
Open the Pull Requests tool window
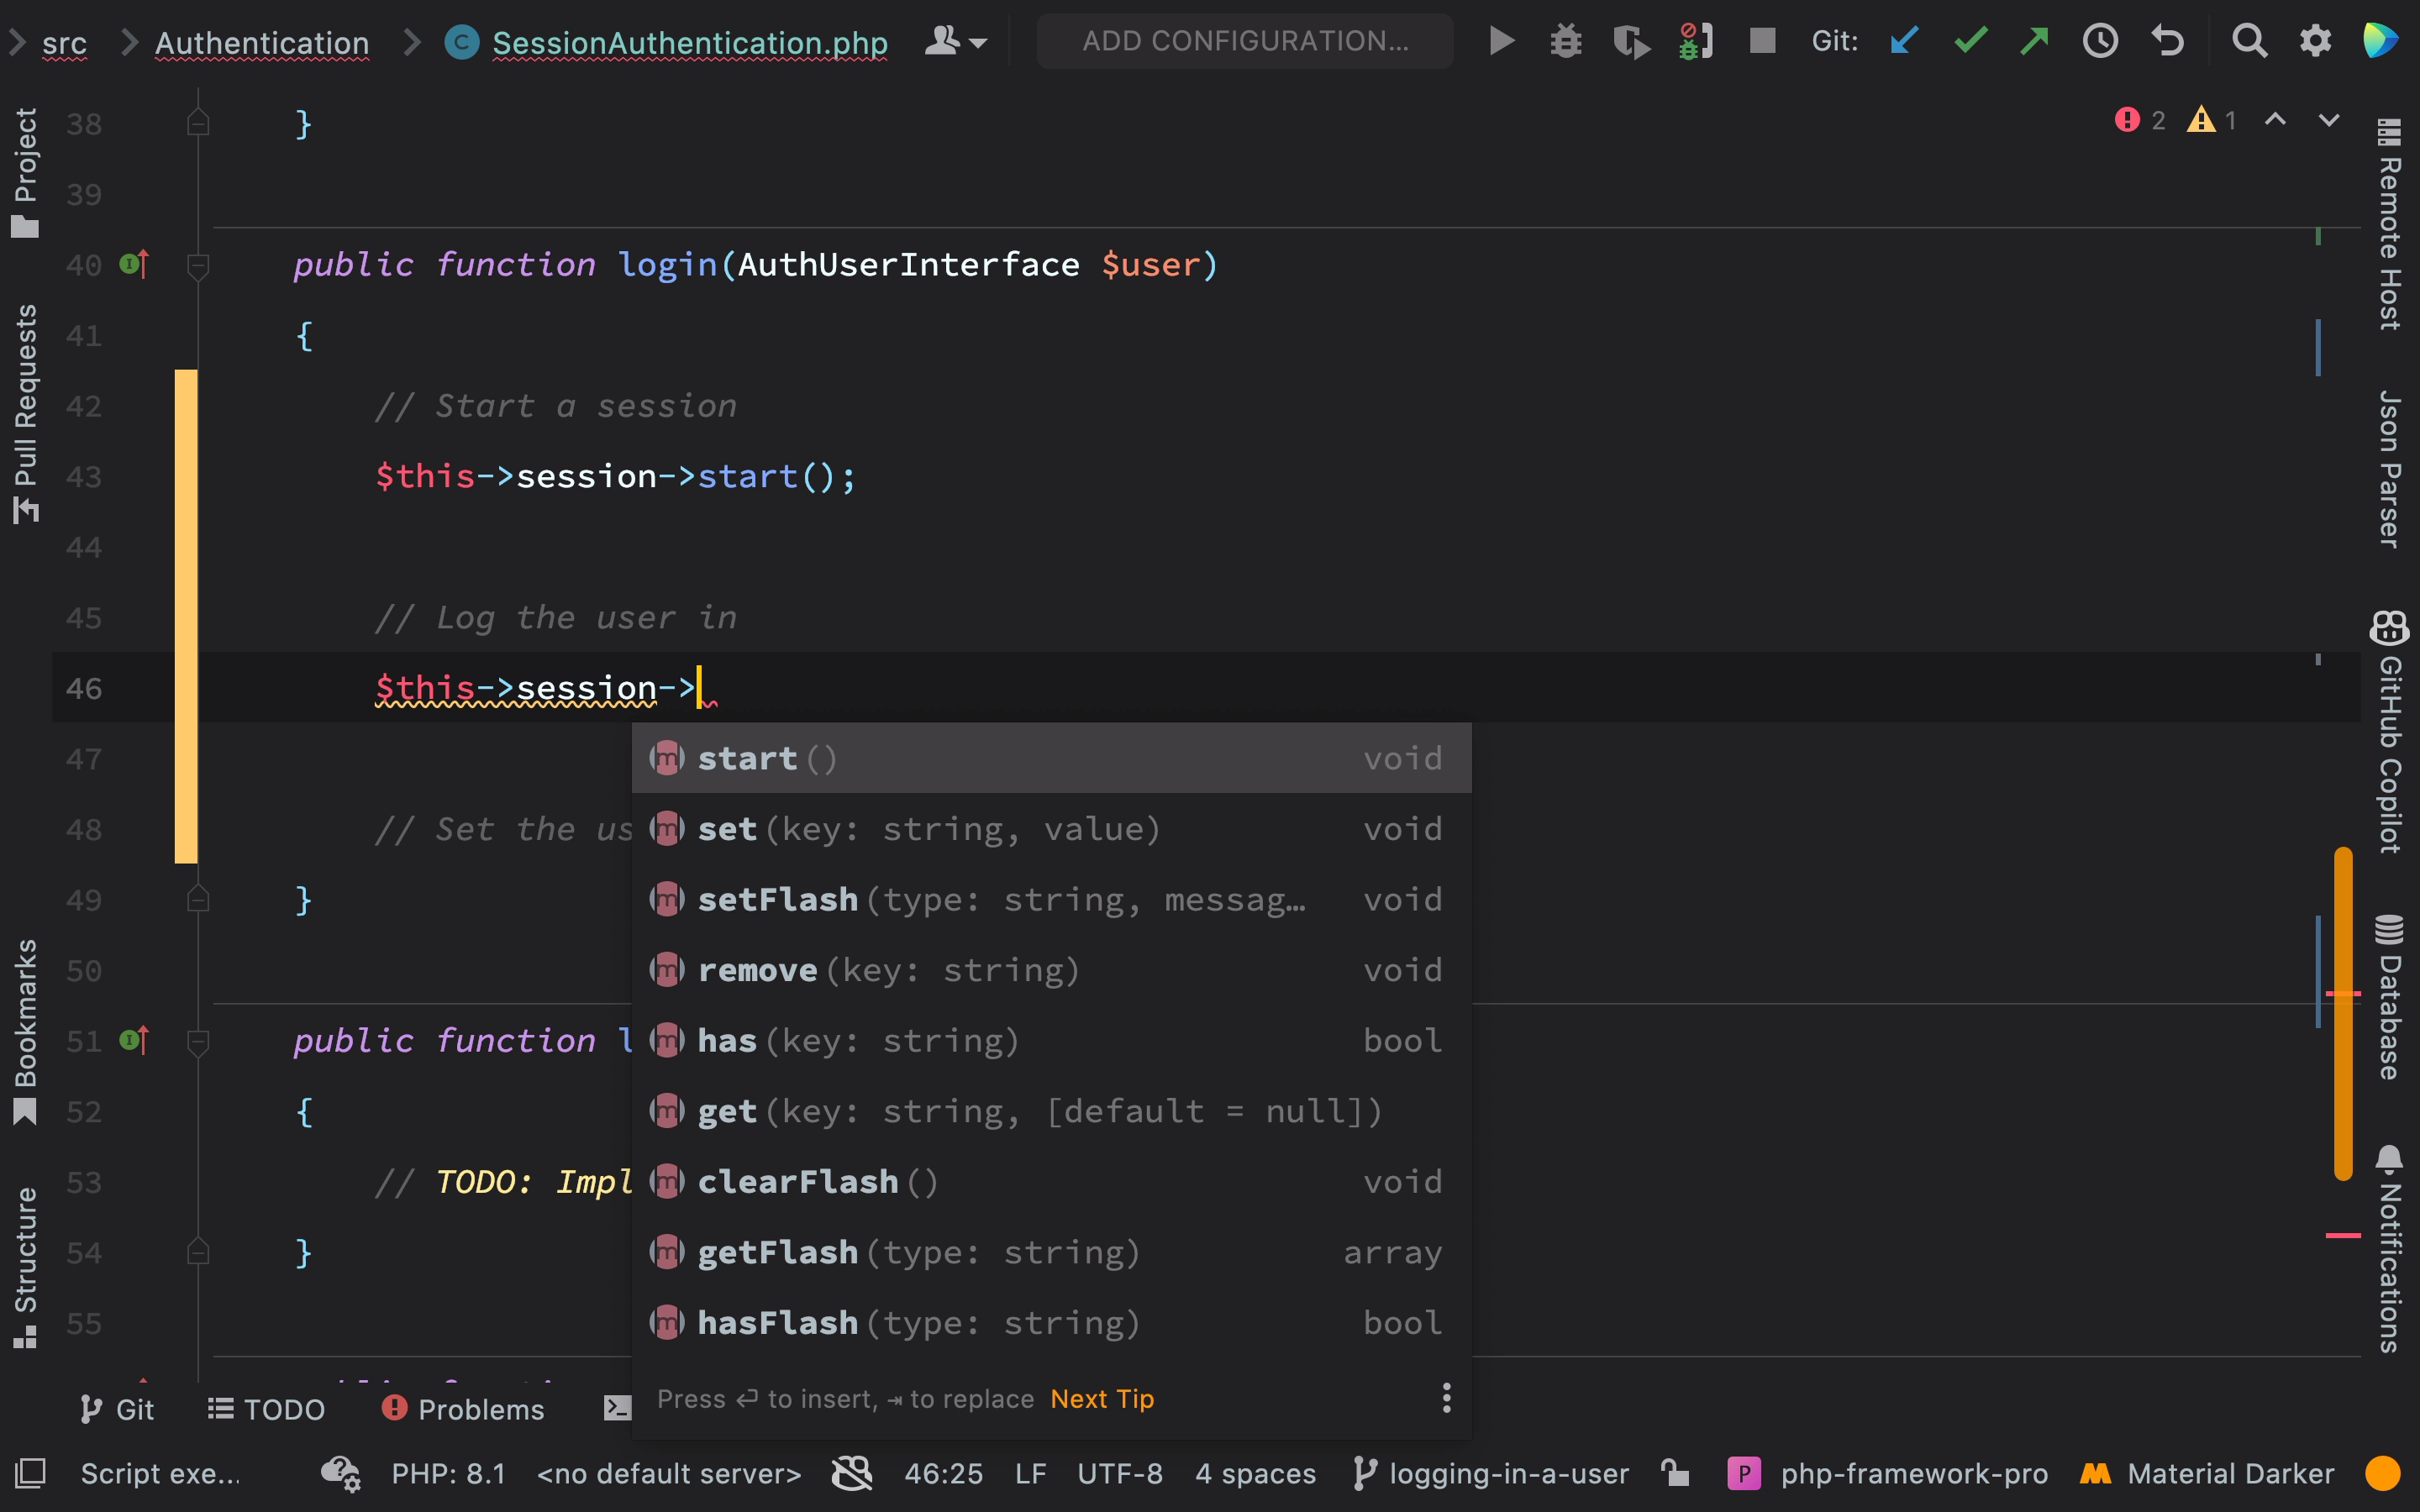click(x=25, y=413)
